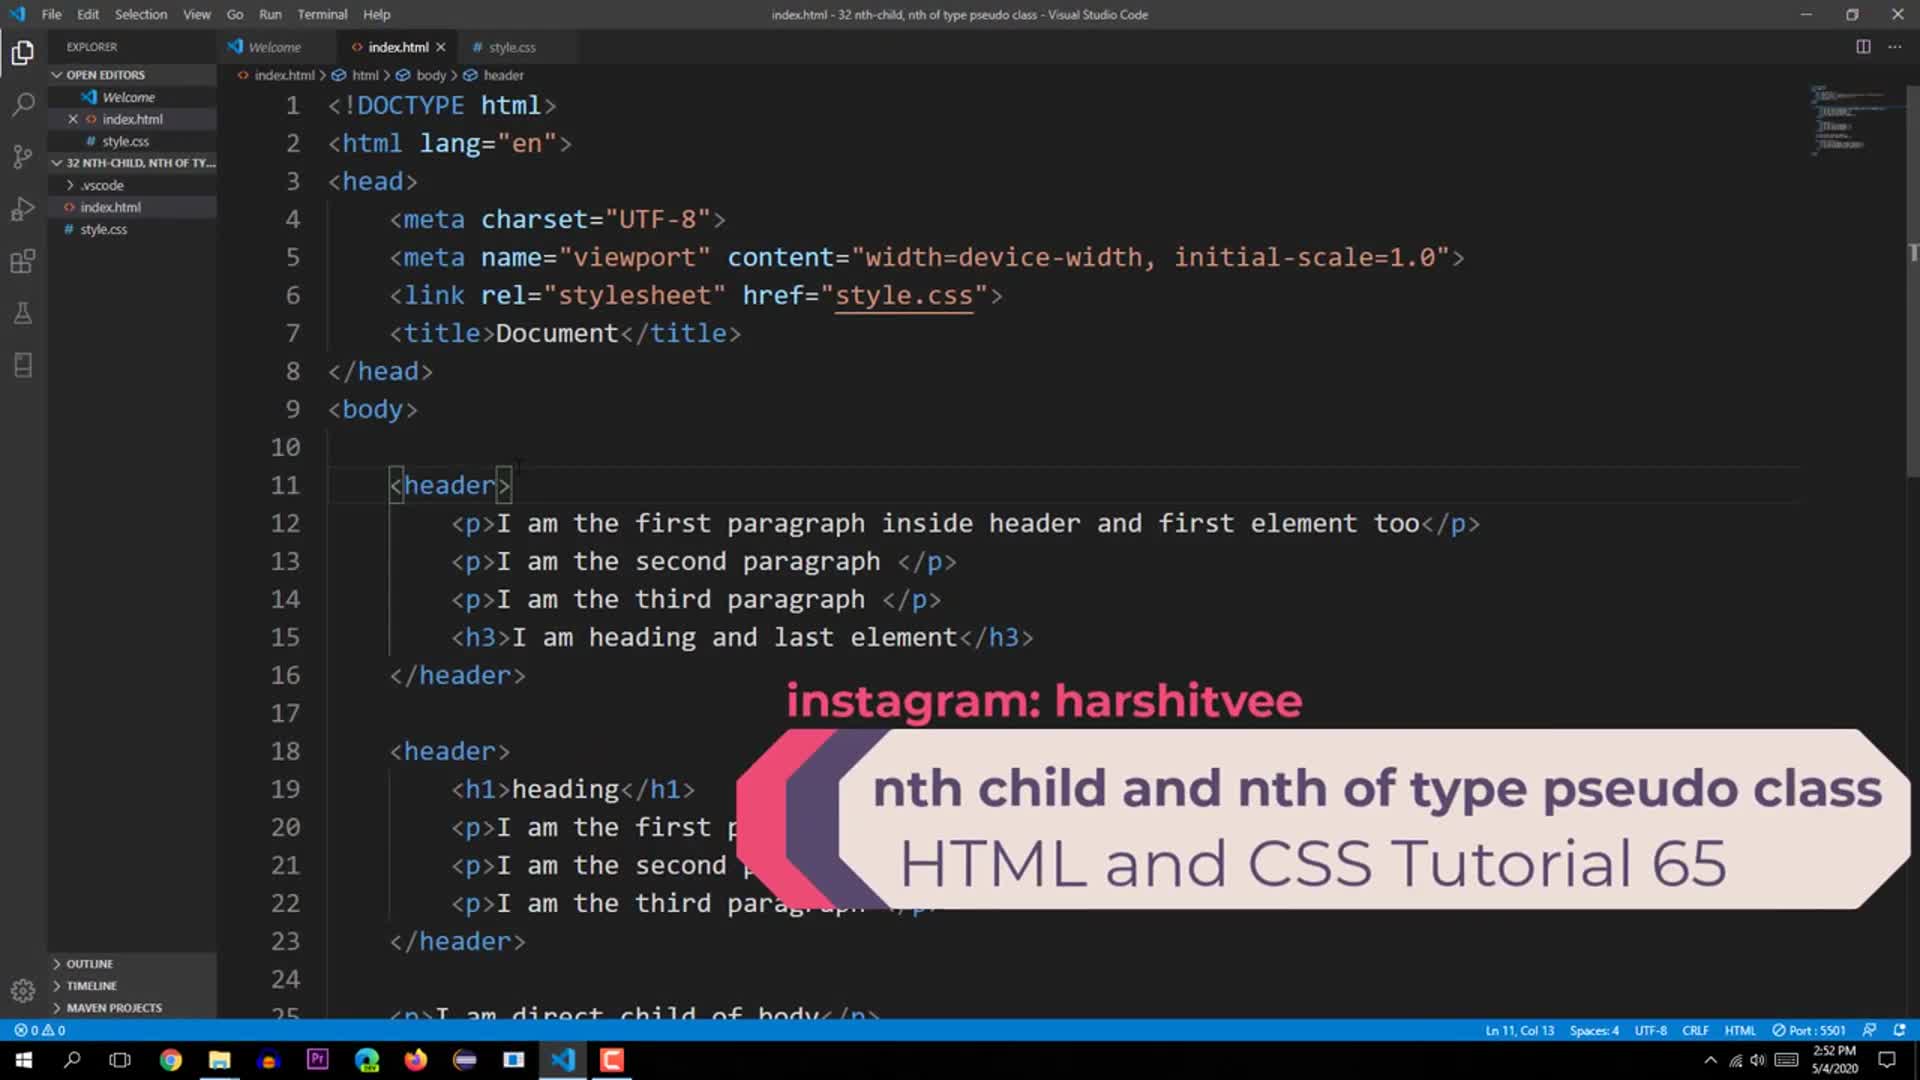Switch to the style.css tab

512,47
